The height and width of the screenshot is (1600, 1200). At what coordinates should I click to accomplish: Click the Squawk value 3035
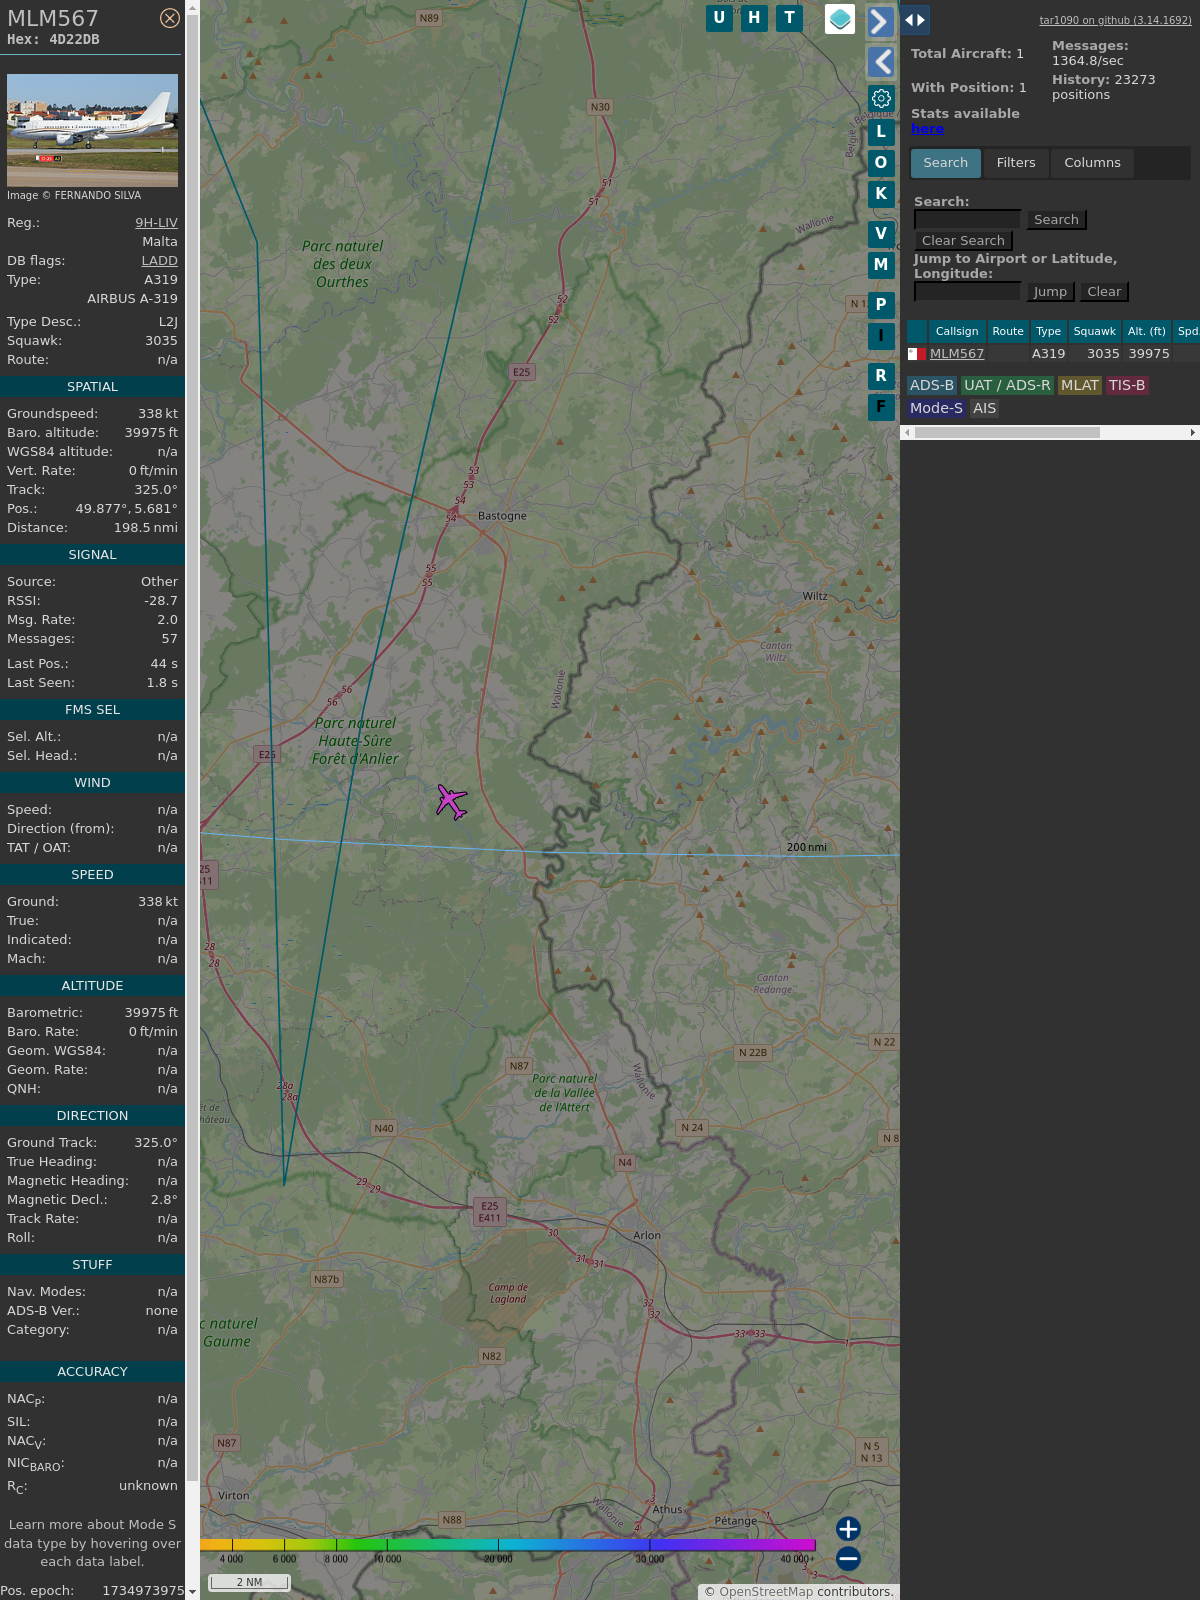[161, 341]
